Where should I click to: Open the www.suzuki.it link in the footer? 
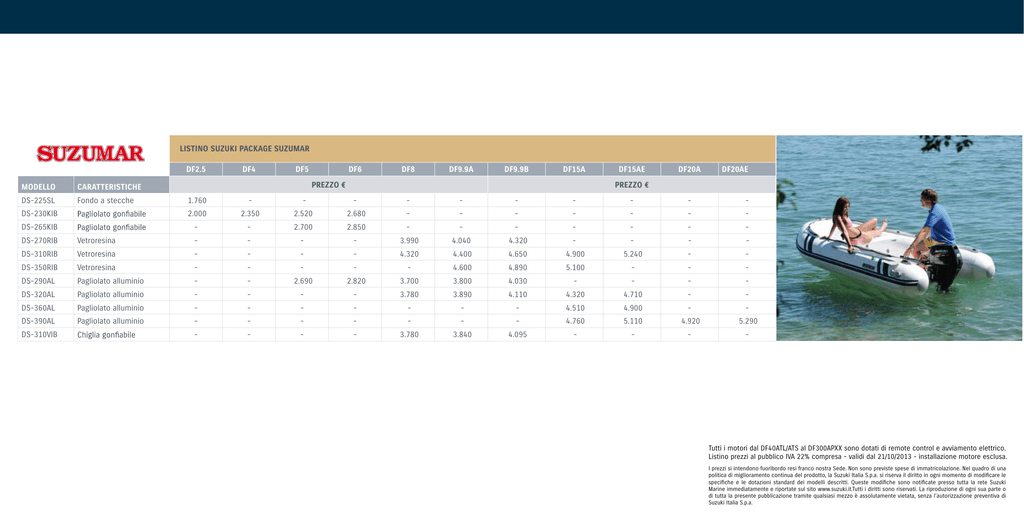click(837, 489)
